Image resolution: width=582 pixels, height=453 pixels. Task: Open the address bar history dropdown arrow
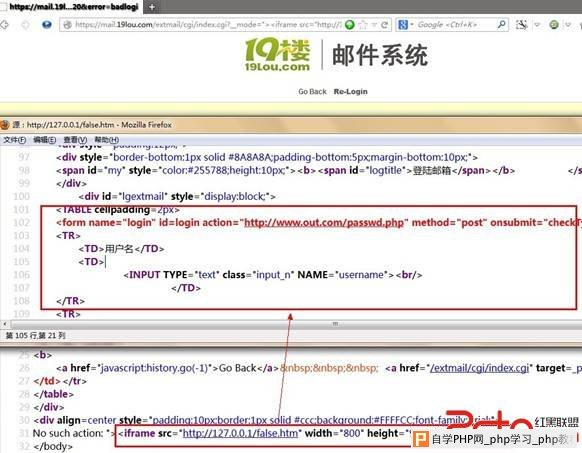374,25
